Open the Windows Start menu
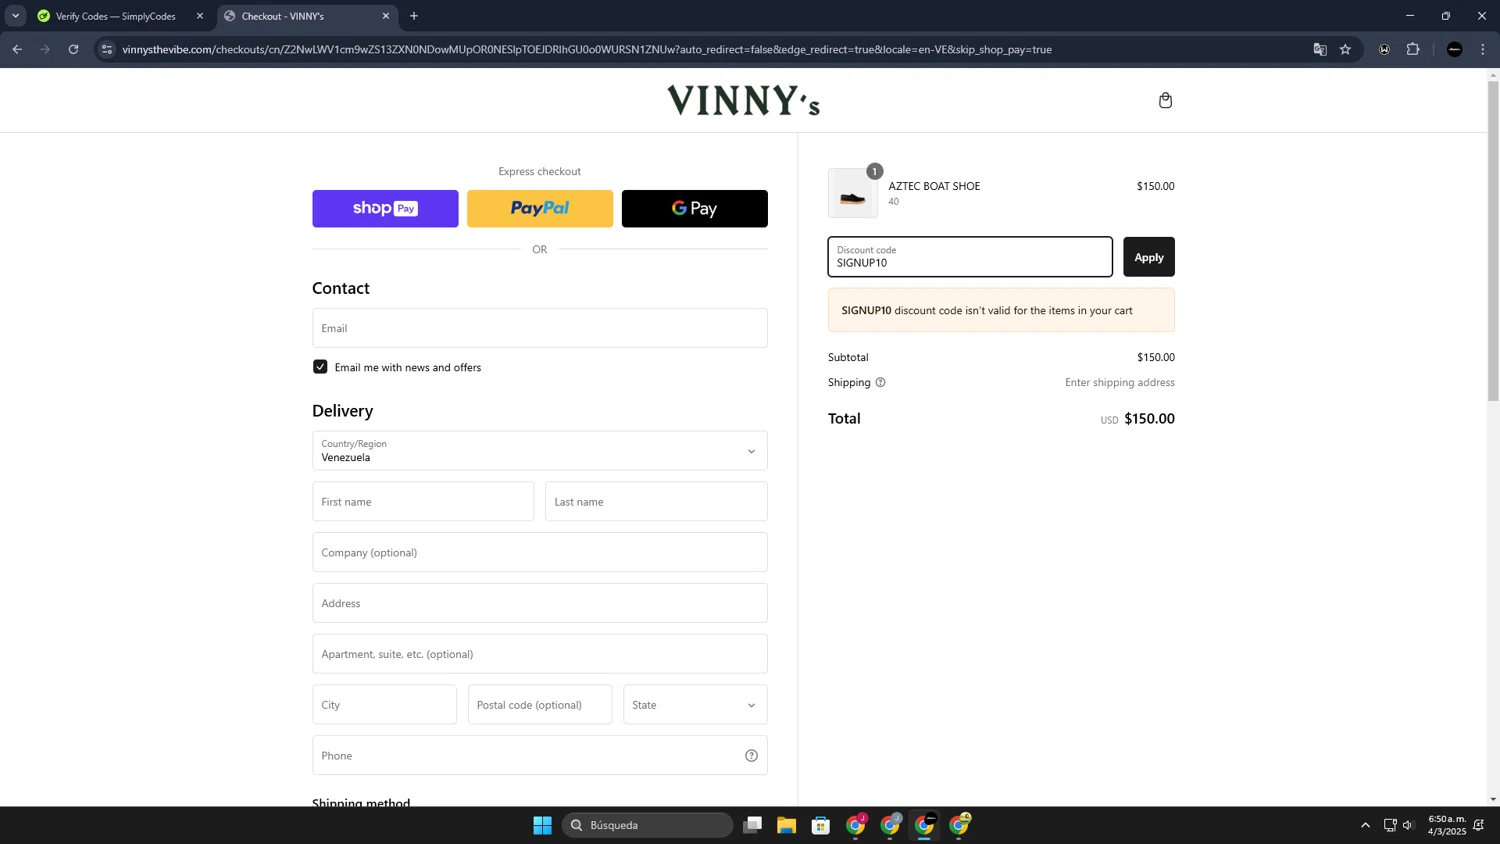Image resolution: width=1500 pixels, height=844 pixels. (x=542, y=825)
